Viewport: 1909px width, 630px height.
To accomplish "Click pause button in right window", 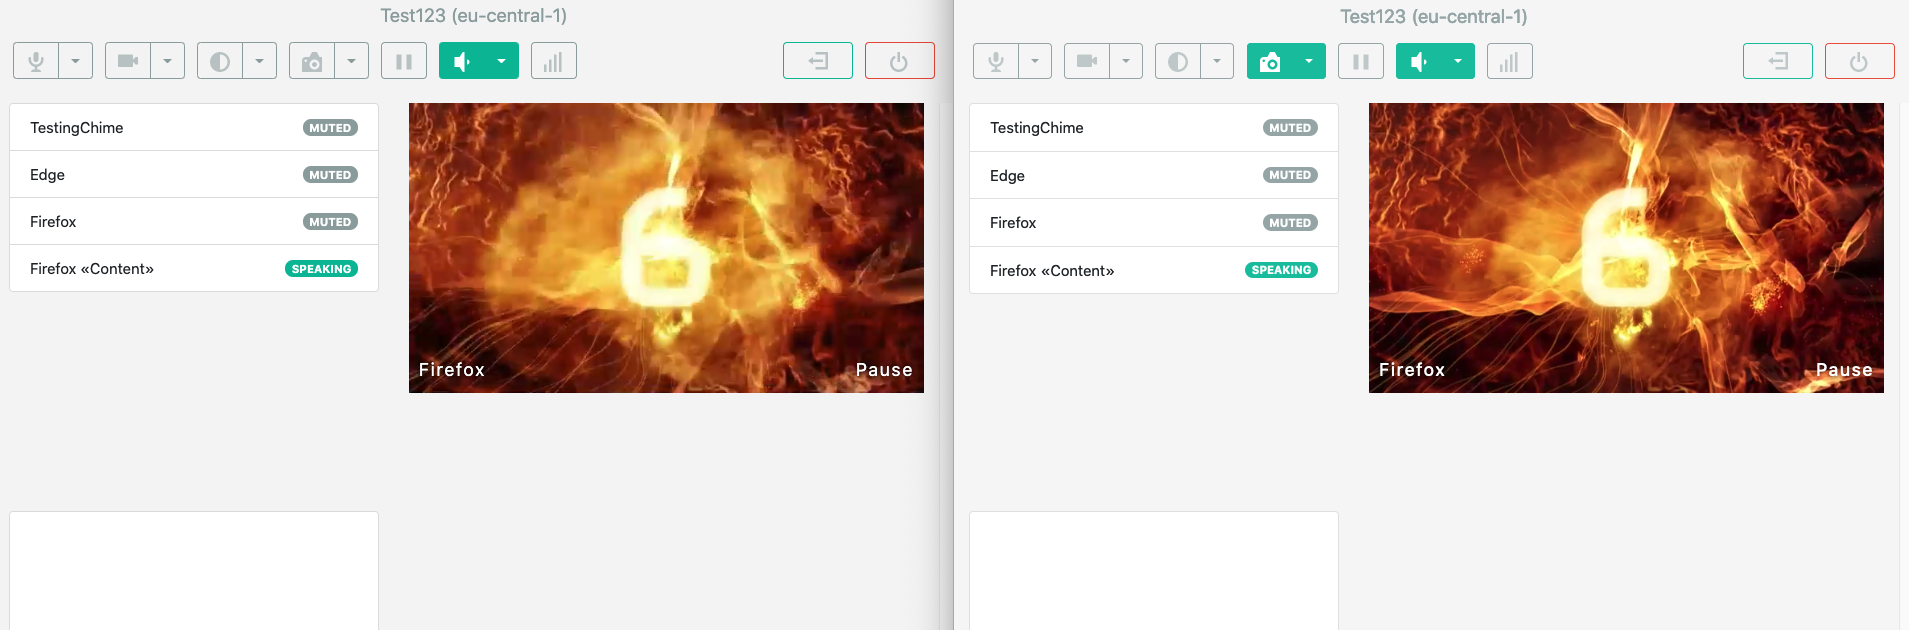I will point(1361,62).
